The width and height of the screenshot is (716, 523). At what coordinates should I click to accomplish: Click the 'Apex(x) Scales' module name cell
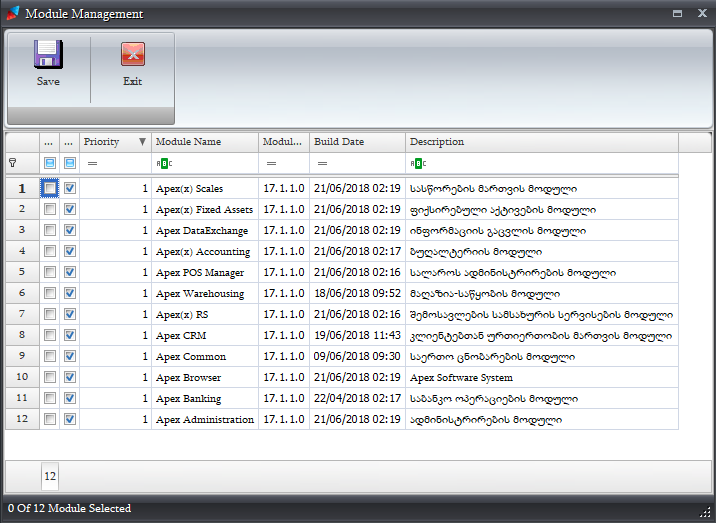click(x=205, y=188)
